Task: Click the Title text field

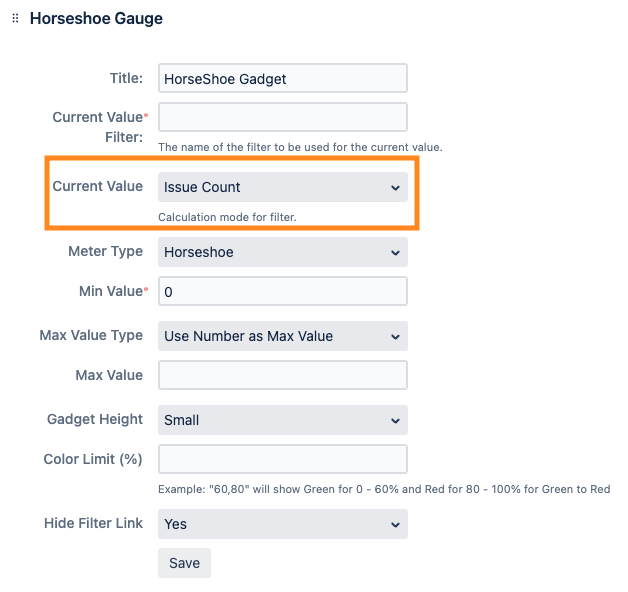Action: pos(282,79)
